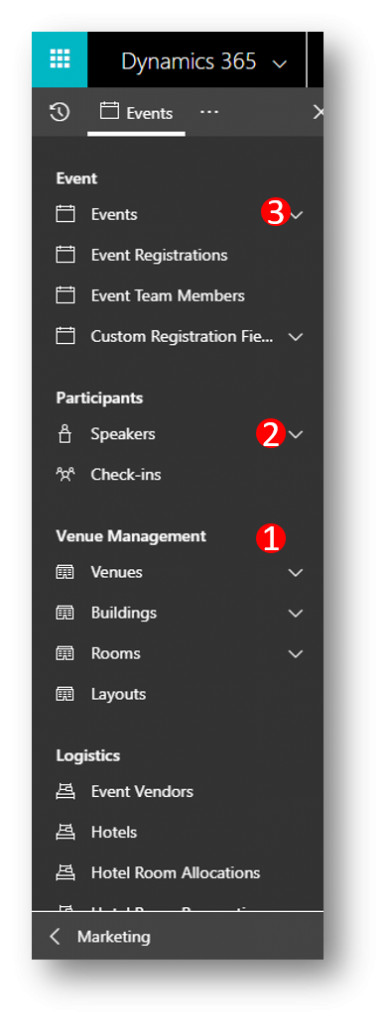This screenshot has width=388, height=1024.
Task: Expand the Events chevron in Event group
Action: click(x=297, y=214)
